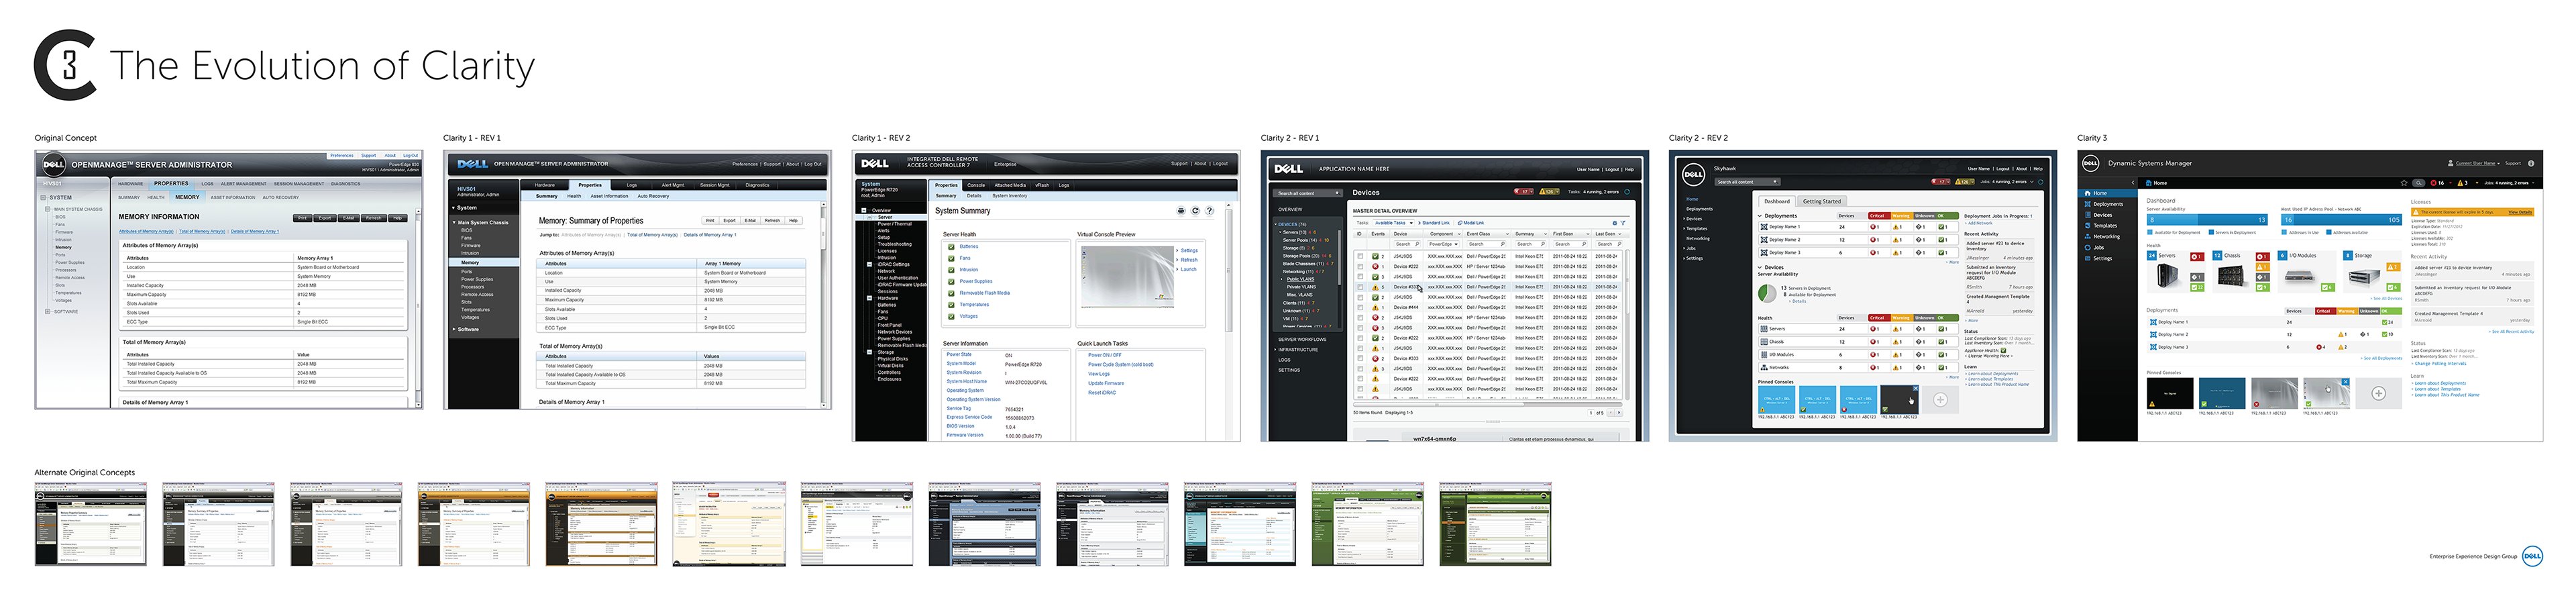This screenshot has width=2576, height=596.
Task: Click Server Availability blue bar in Clarity 3
Action: coord(2208,220)
